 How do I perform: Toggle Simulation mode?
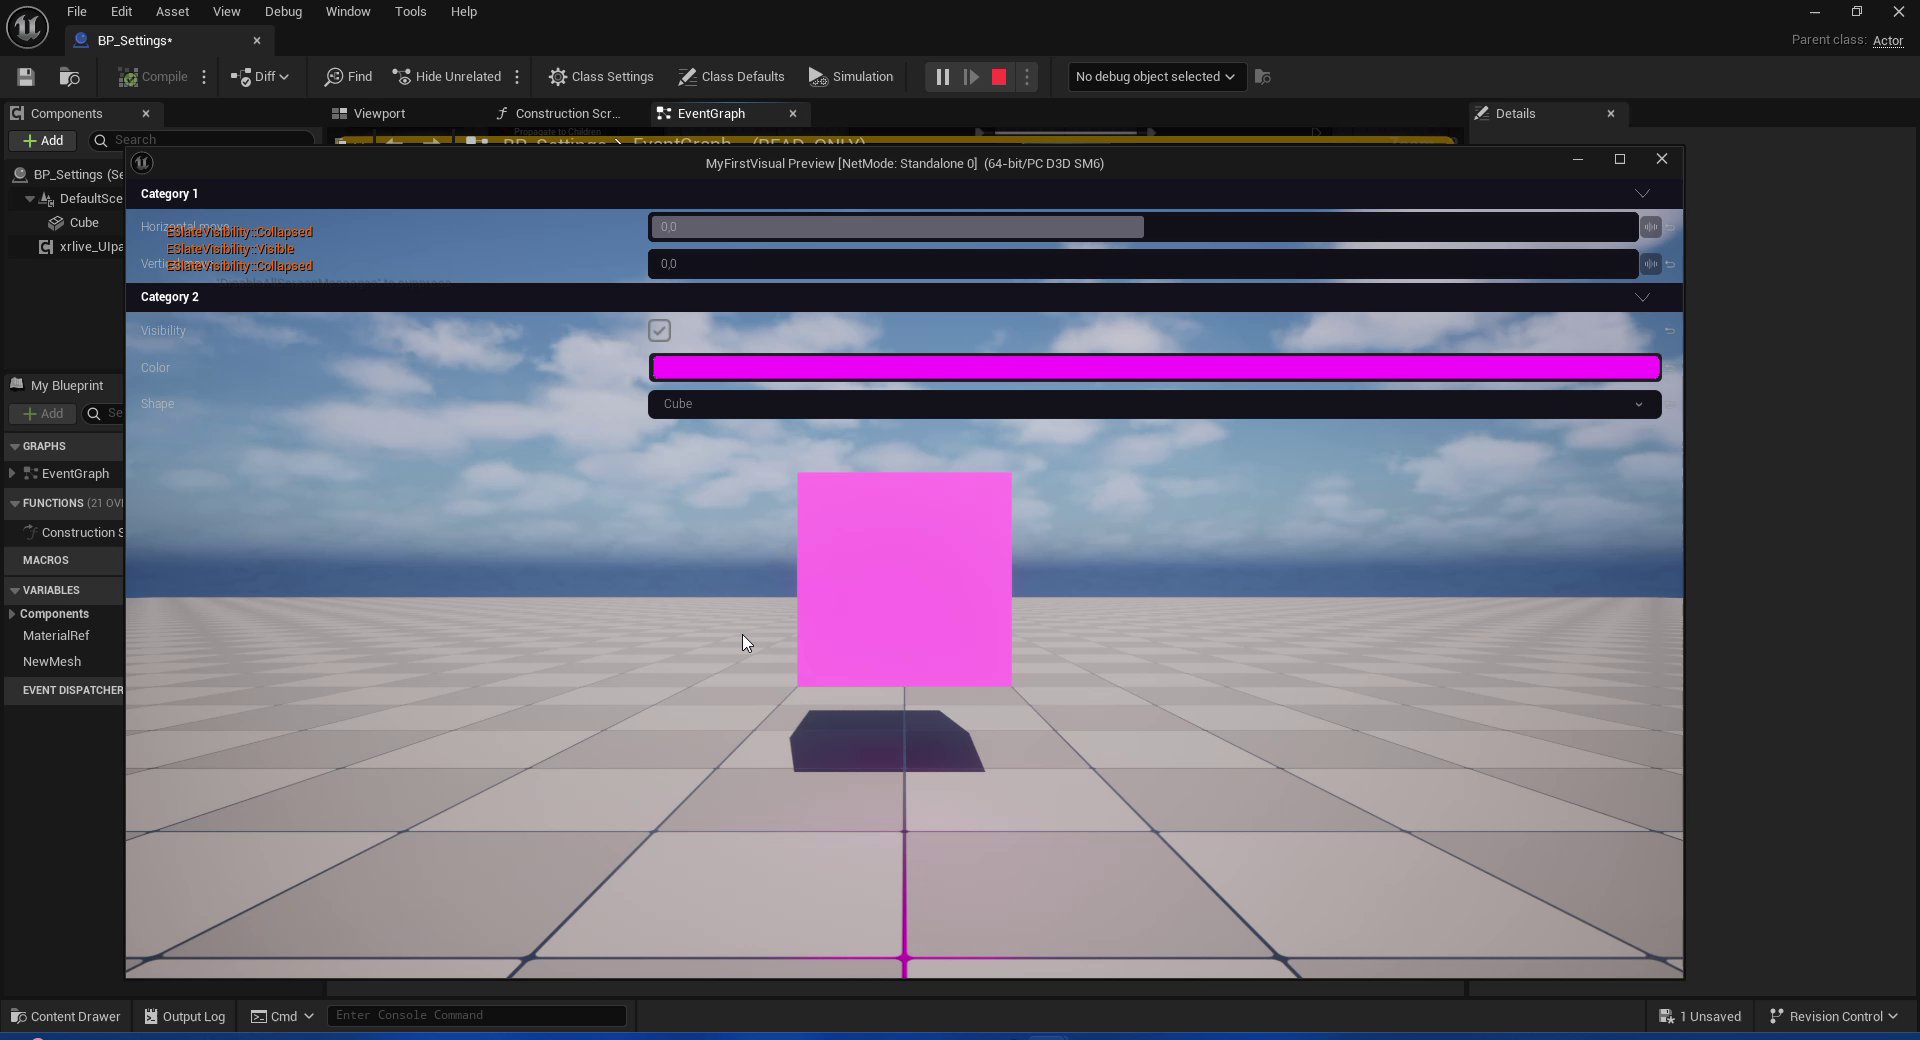[851, 77]
